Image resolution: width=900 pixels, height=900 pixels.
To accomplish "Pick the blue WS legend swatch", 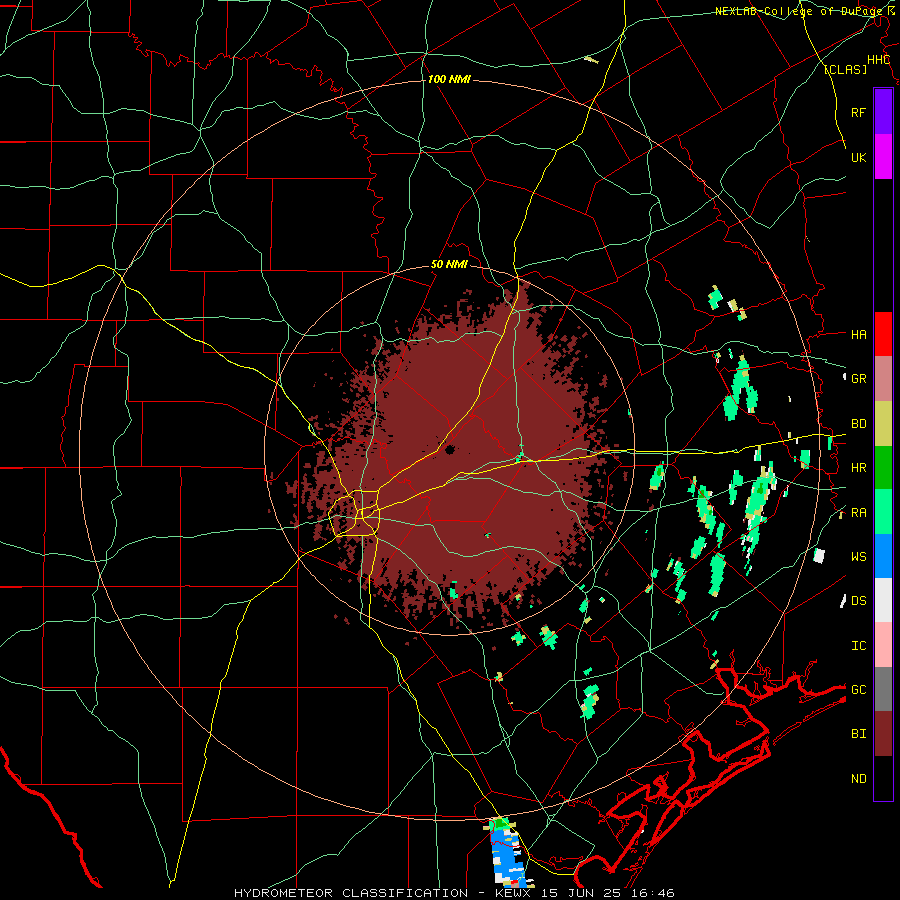I will [x=883, y=556].
